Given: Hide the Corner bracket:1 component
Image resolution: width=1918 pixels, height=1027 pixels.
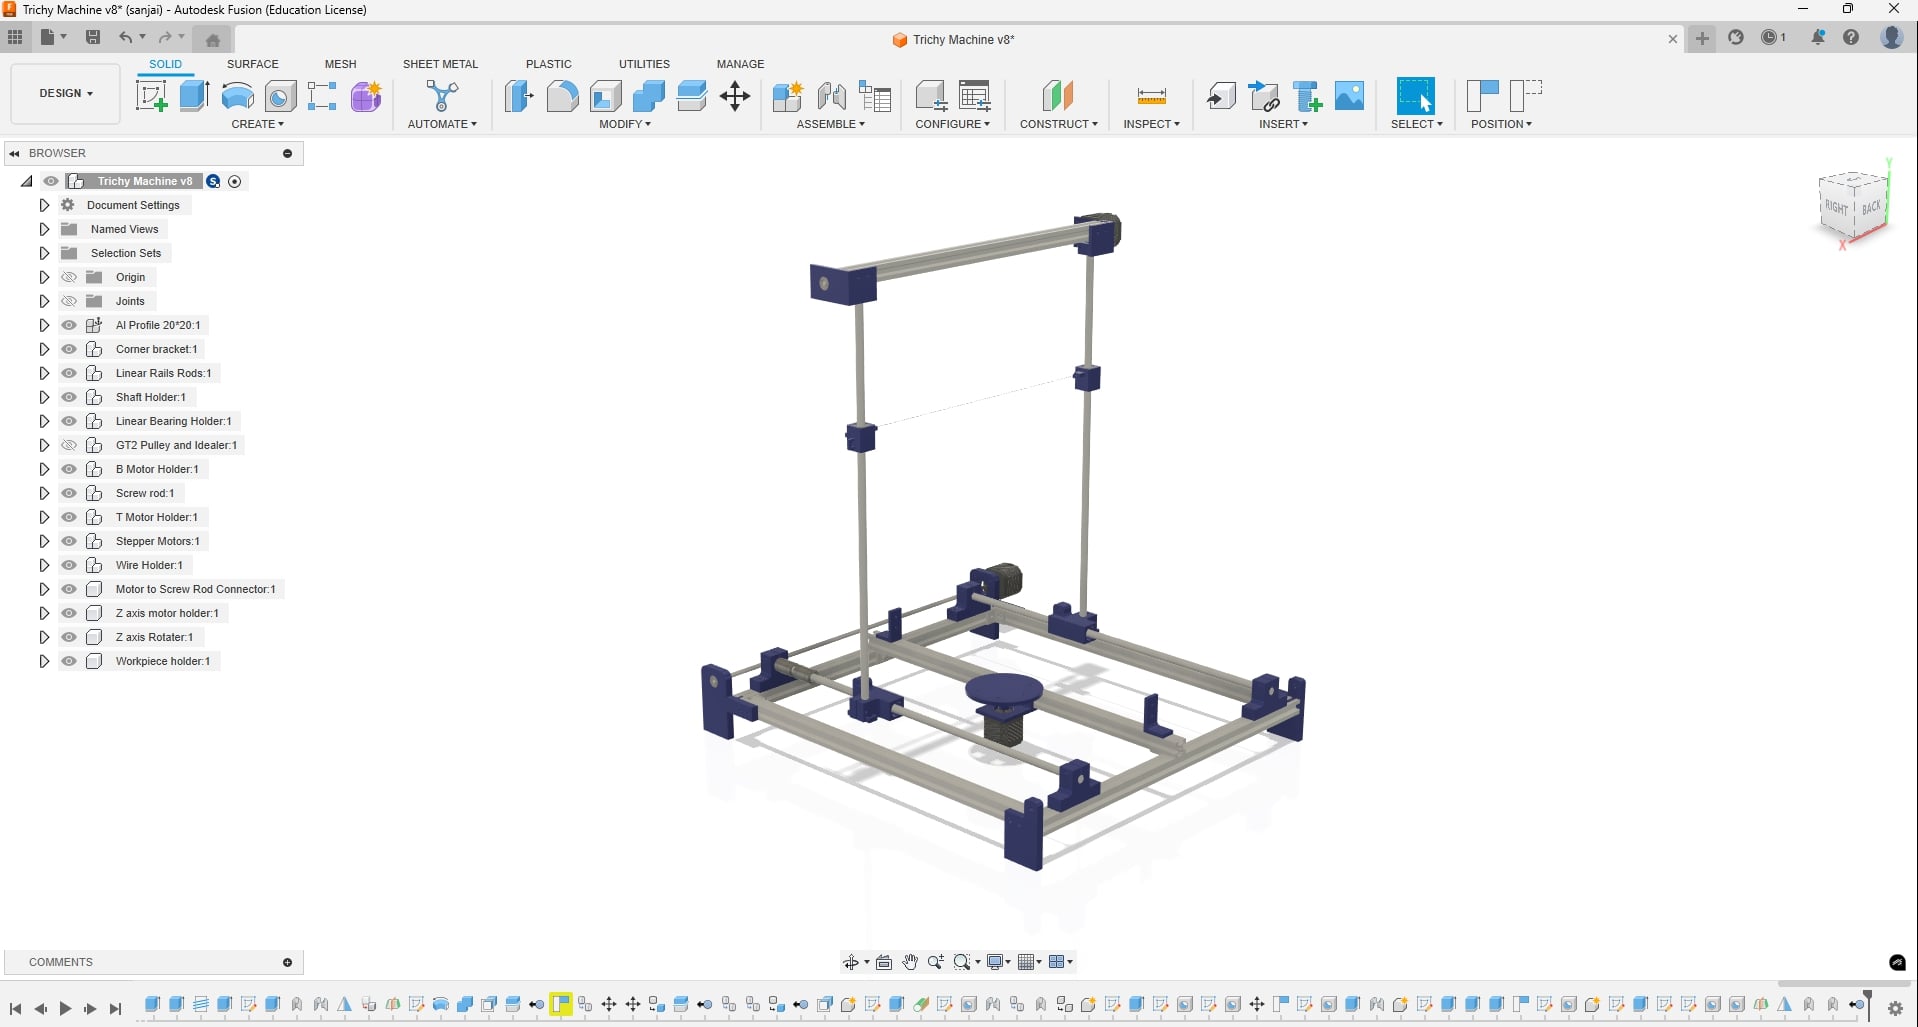Looking at the screenshot, I should [68, 349].
